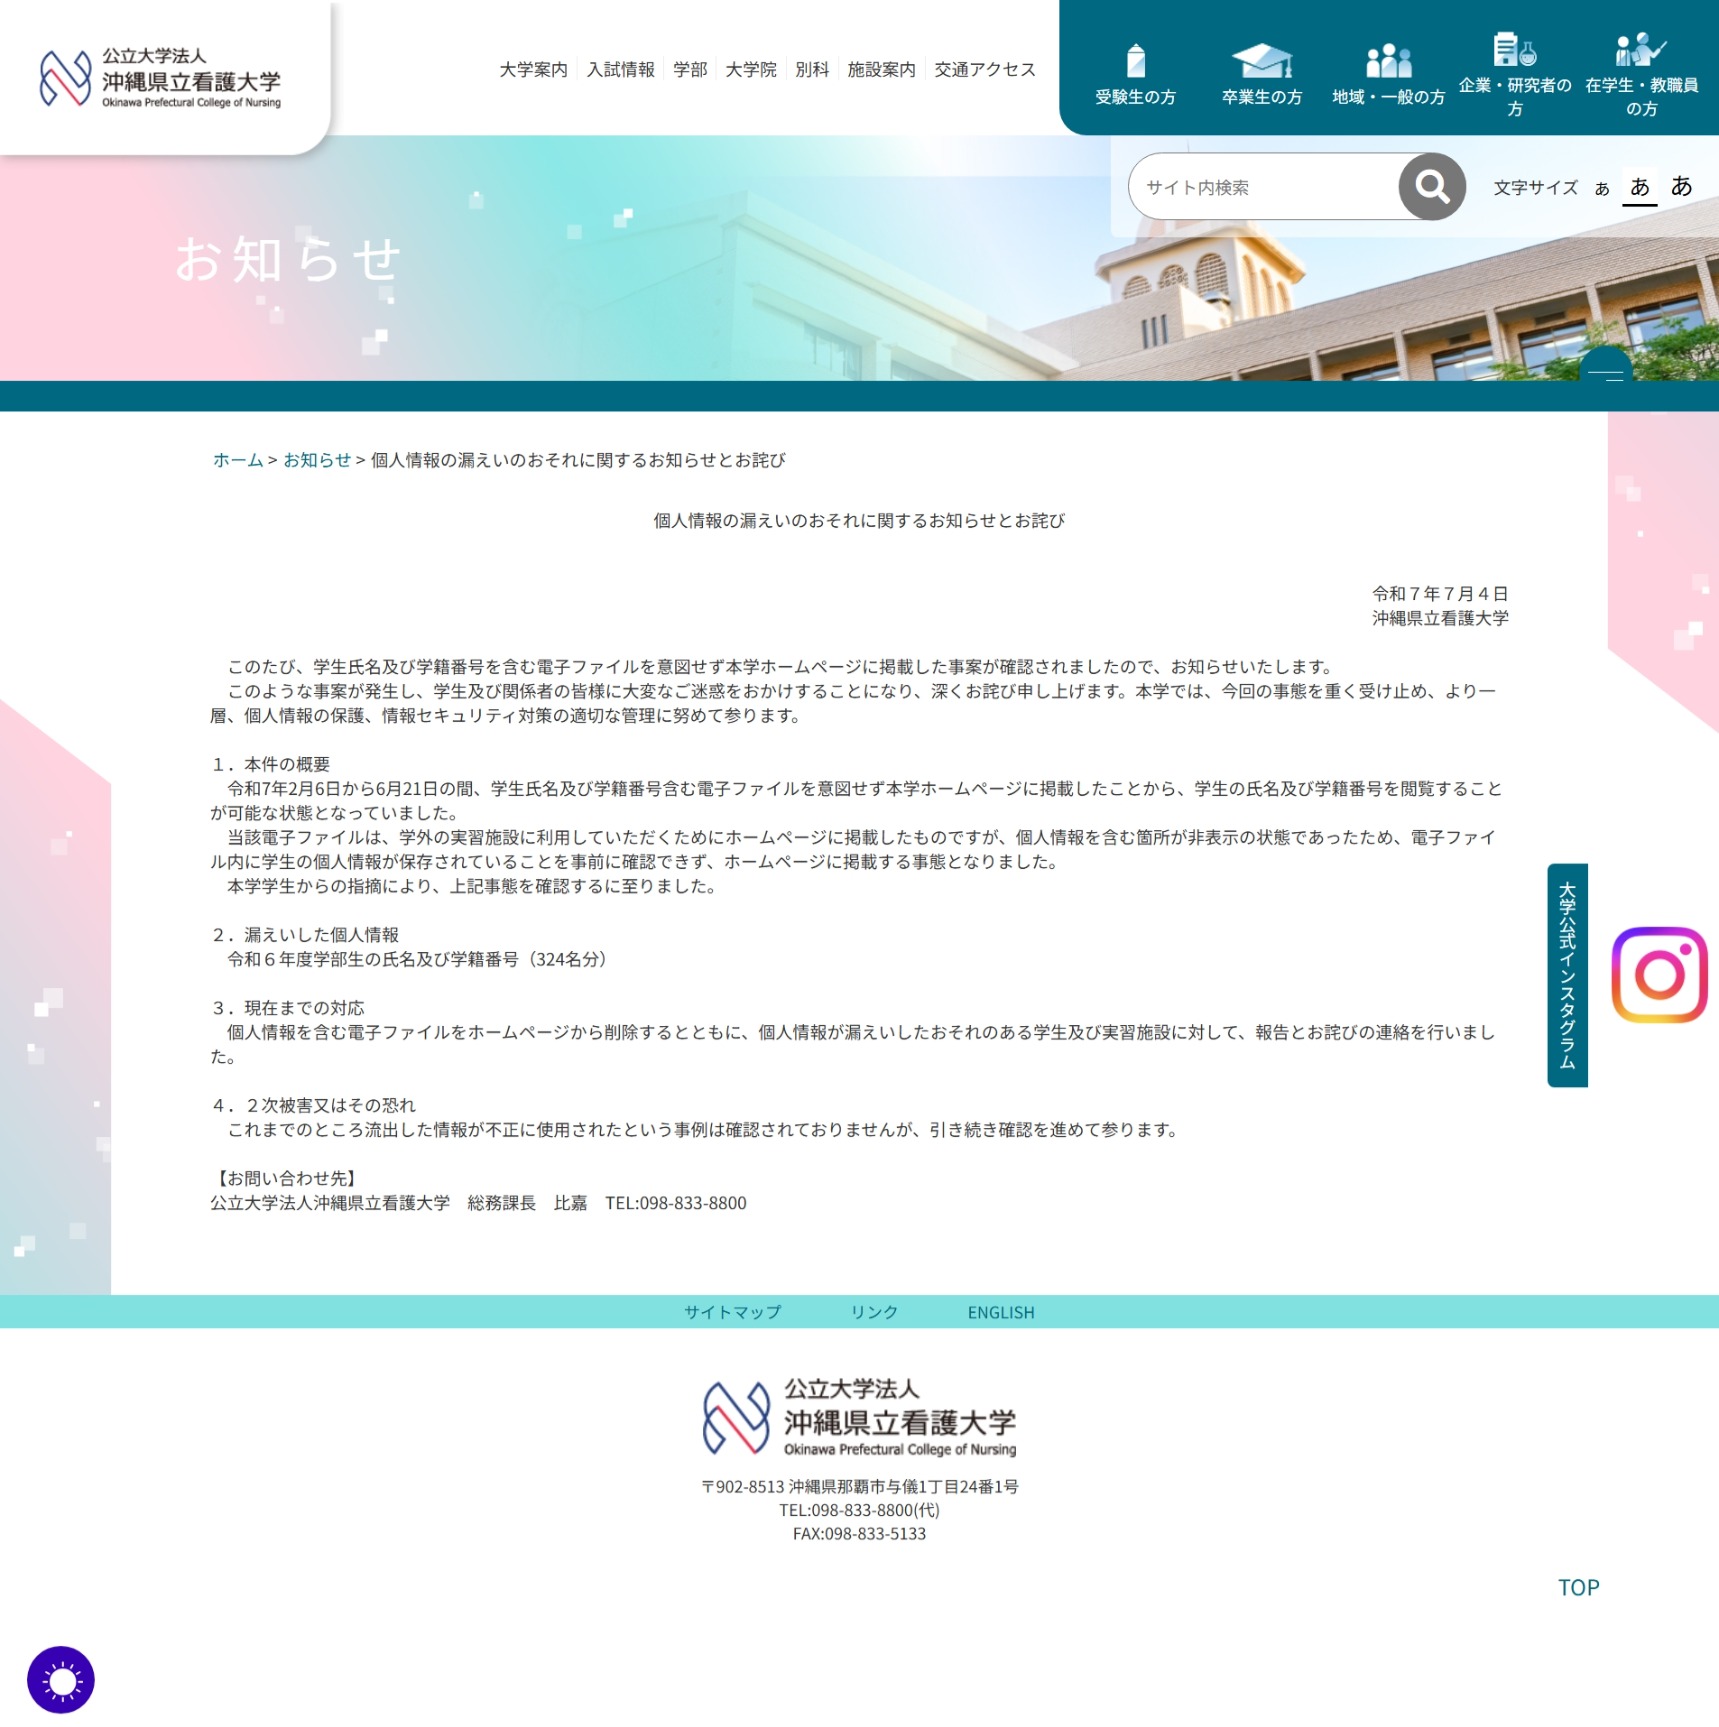Set text size to medium あ
This screenshot has width=1719, height=1727.
coord(1640,187)
